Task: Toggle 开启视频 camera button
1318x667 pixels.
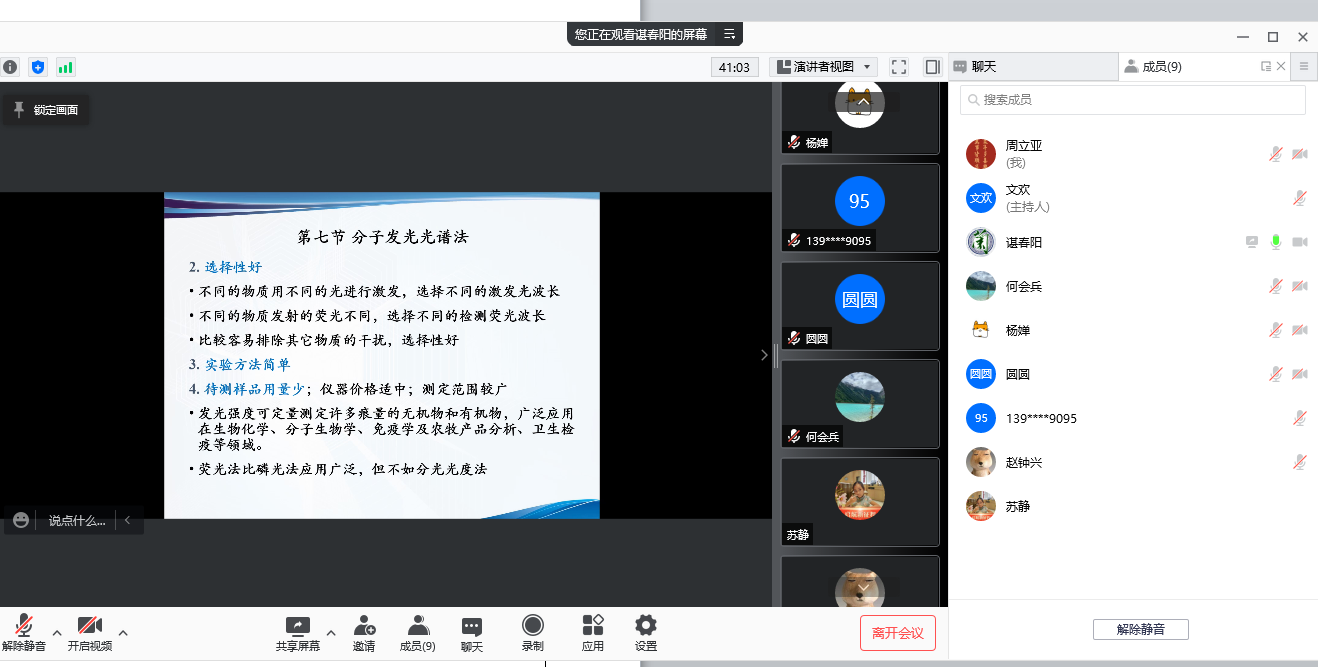Action: pos(90,626)
